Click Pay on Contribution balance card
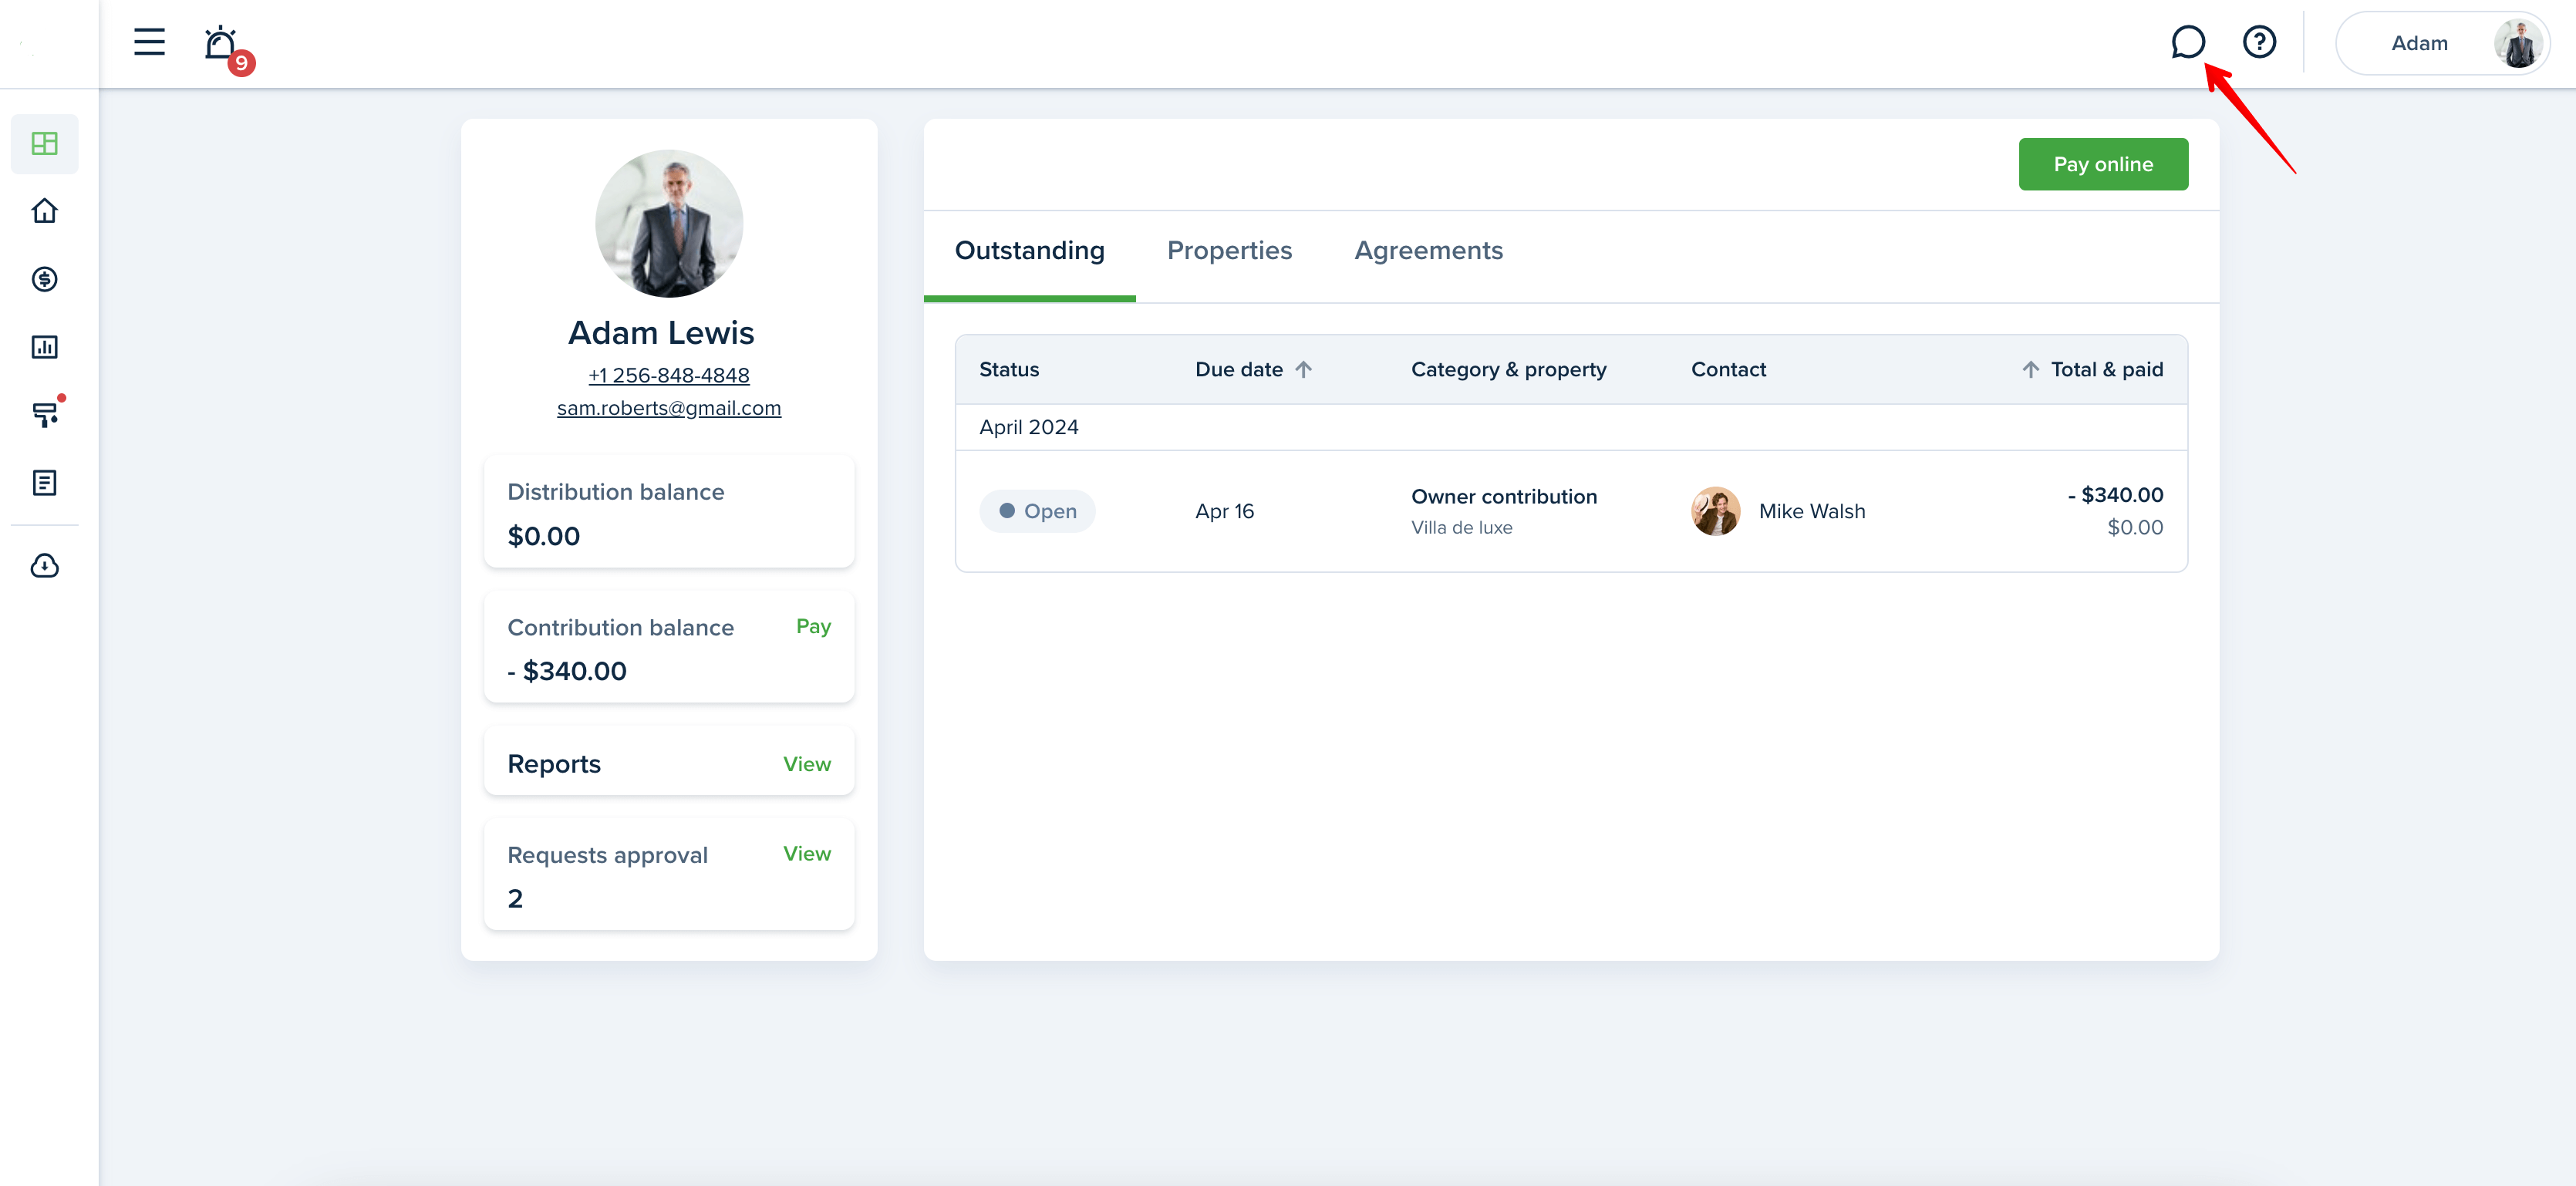The width and height of the screenshot is (2576, 1186). (813, 626)
